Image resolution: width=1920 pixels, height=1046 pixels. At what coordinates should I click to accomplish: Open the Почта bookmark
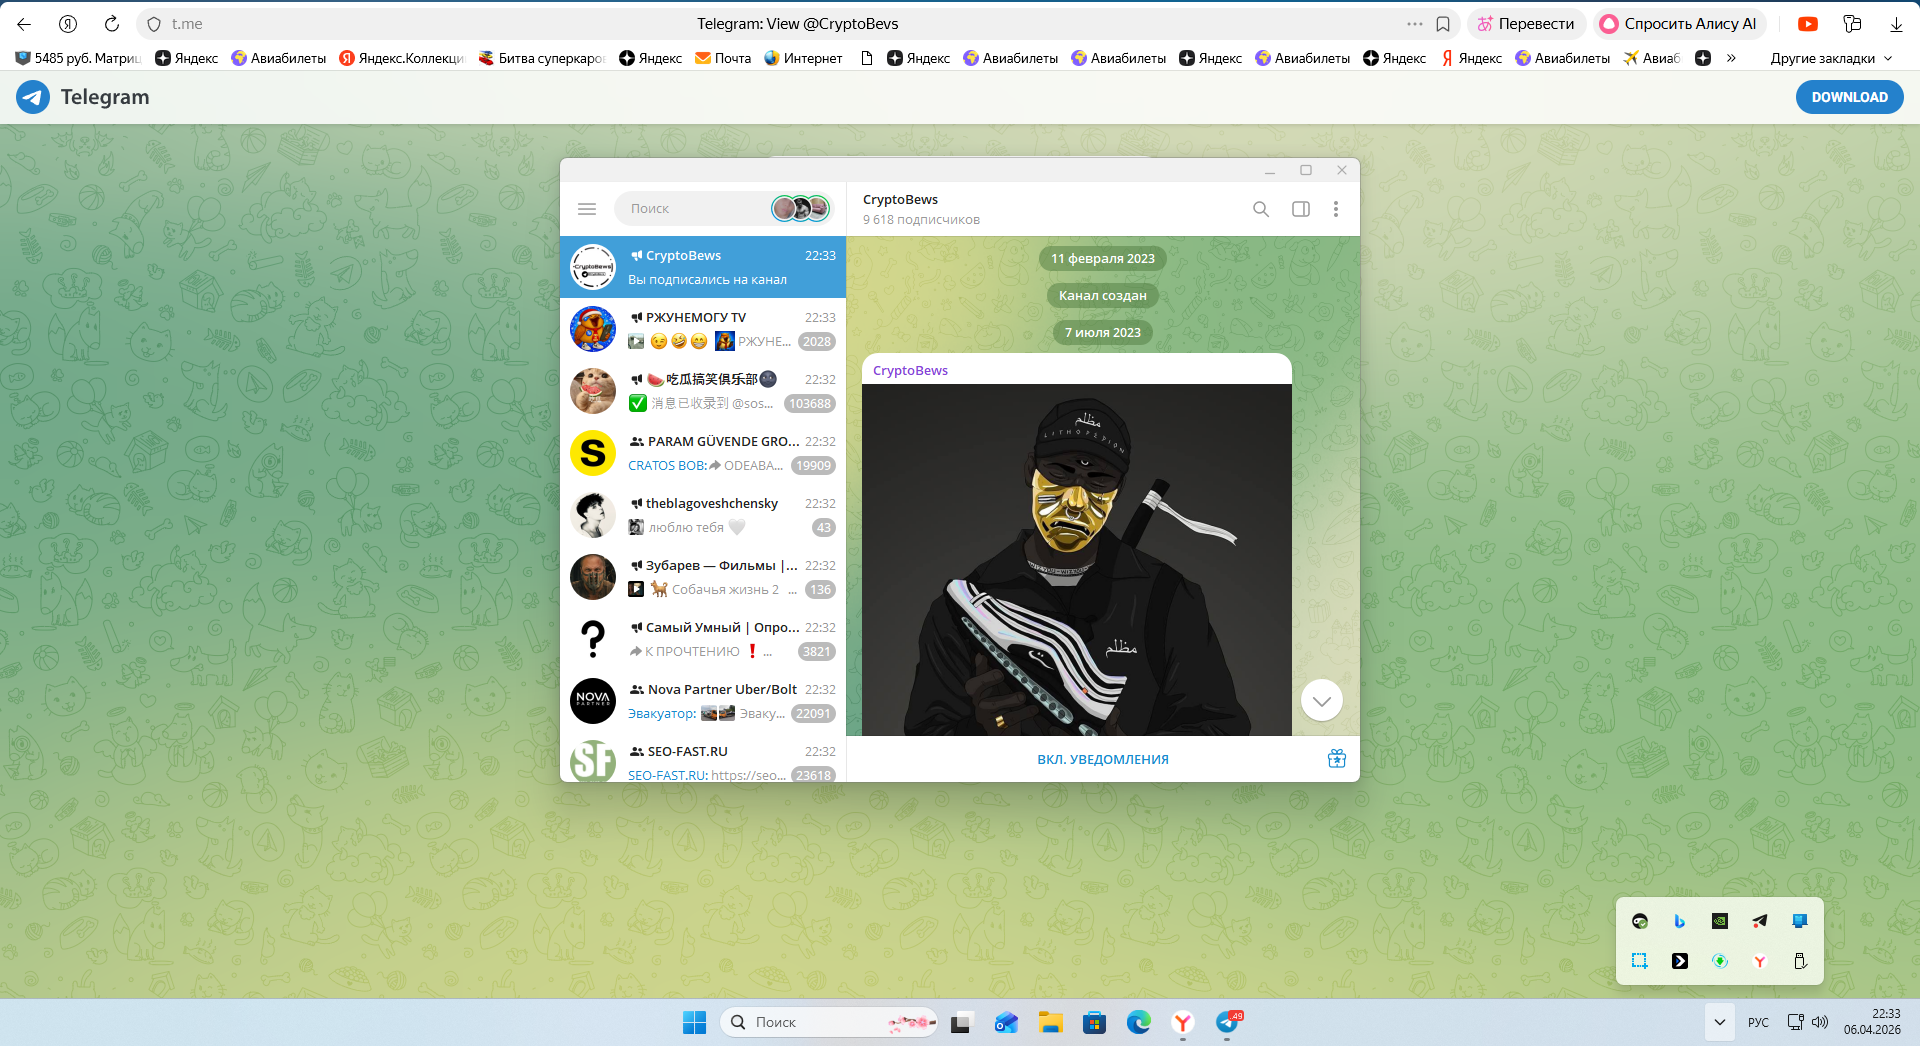[723, 58]
